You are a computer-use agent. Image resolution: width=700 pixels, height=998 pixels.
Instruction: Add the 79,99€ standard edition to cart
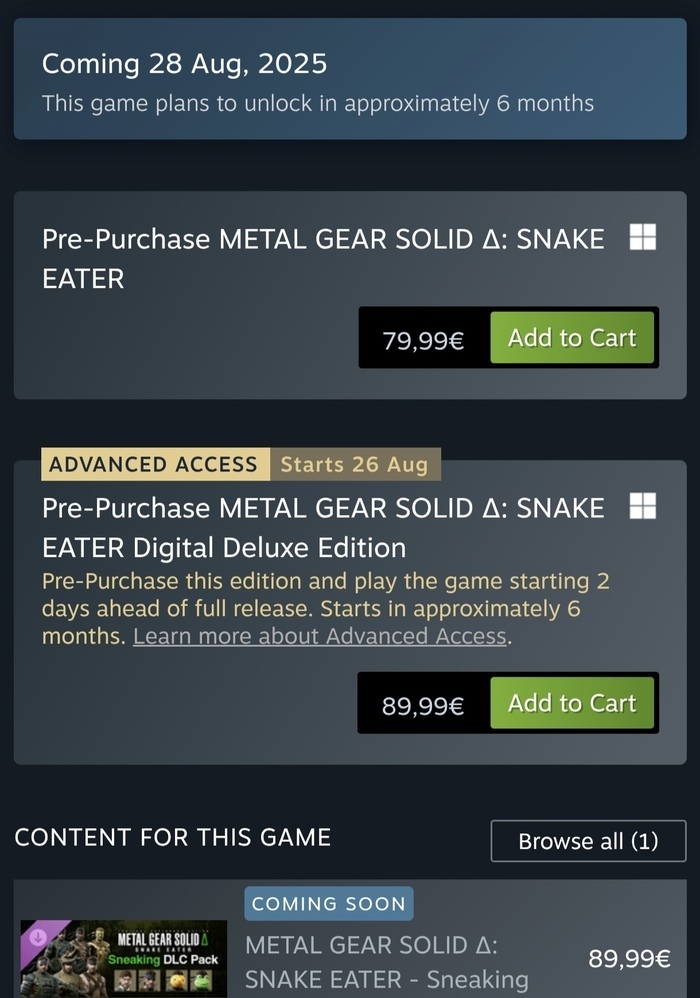tap(572, 338)
